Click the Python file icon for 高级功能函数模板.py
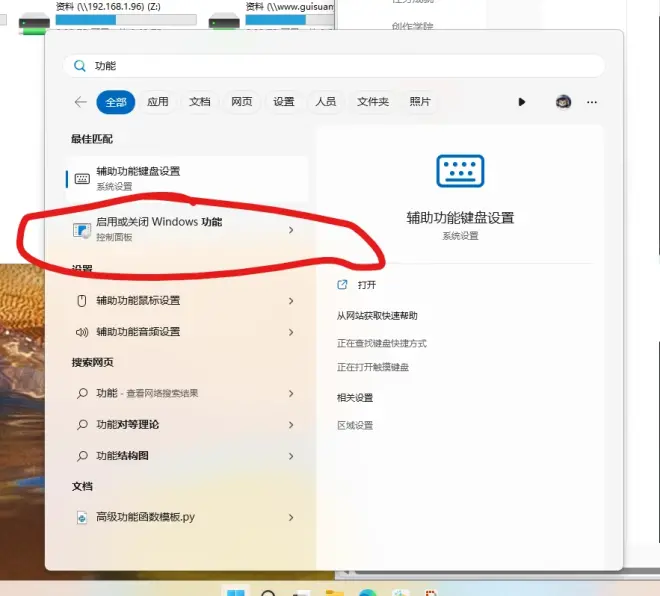Viewport: 660px width, 596px height. click(83, 518)
